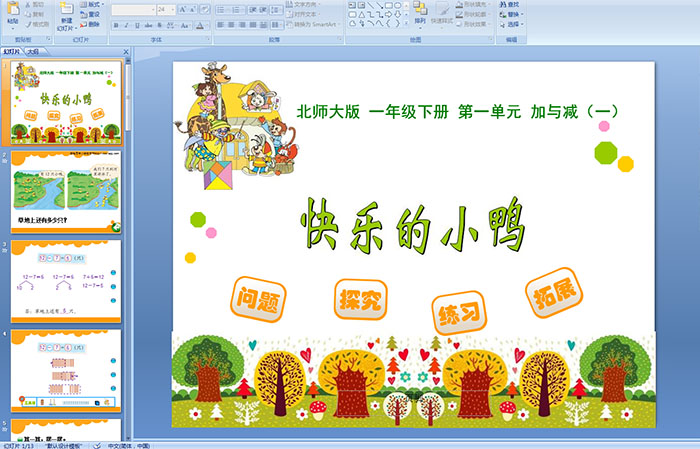Click the orange 拓展 button on slide

point(554,293)
